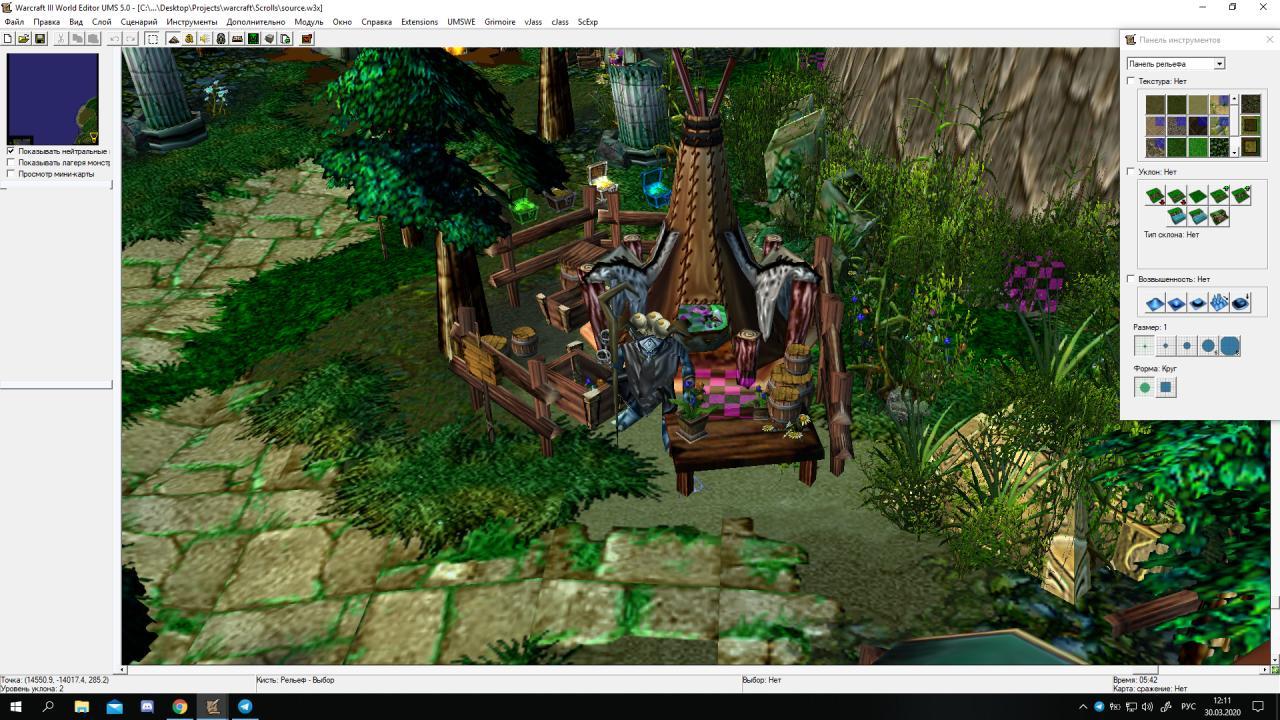The width and height of the screenshot is (1280, 720).
Task: Select the plateau height tool
Action: point(1198,302)
